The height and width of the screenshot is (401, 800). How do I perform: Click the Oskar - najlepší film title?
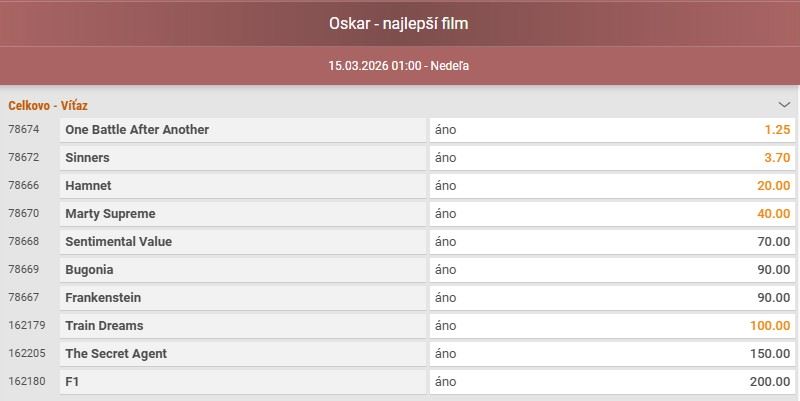point(399,23)
